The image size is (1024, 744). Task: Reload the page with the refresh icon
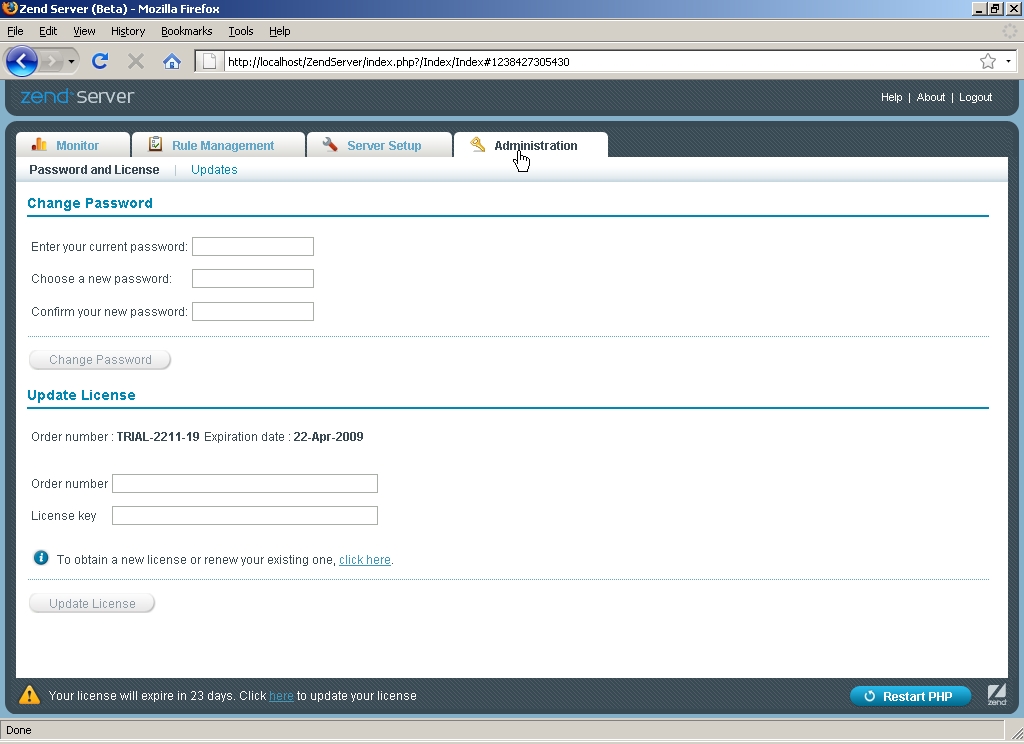click(x=100, y=61)
